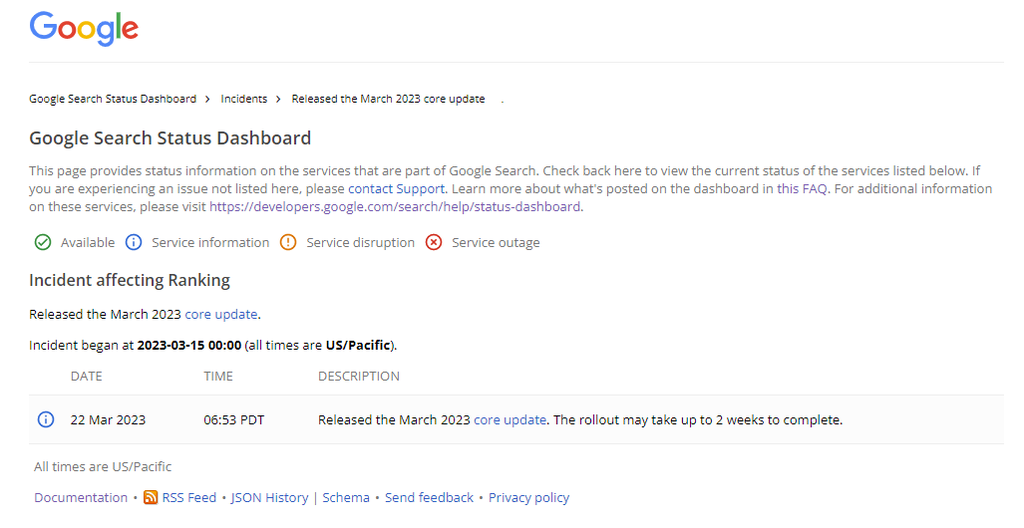Click the chevron after Google Search Status Dashboard breadcrumb
The image size is (1024, 528).
[x=208, y=99]
